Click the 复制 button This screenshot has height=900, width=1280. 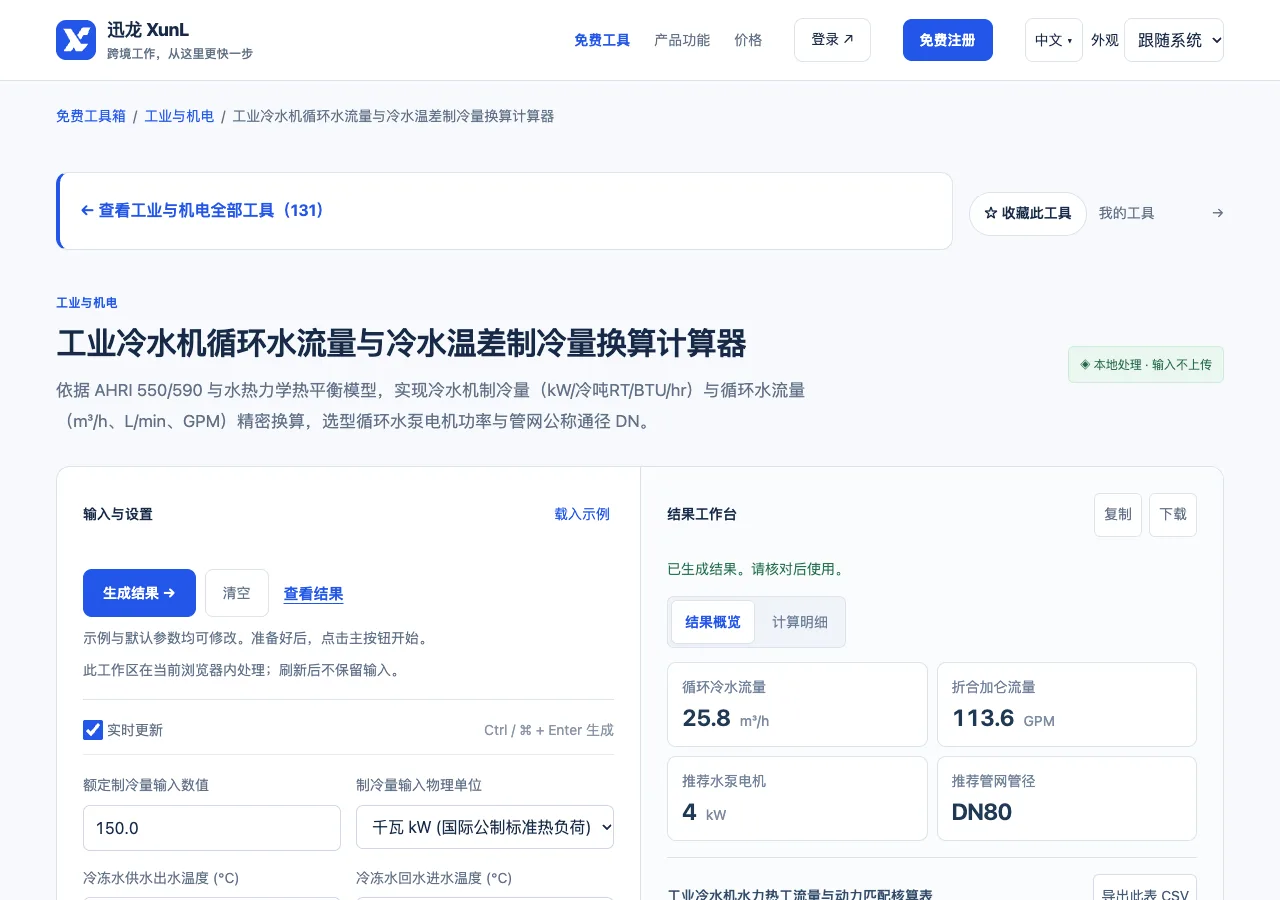tap(1118, 514)
